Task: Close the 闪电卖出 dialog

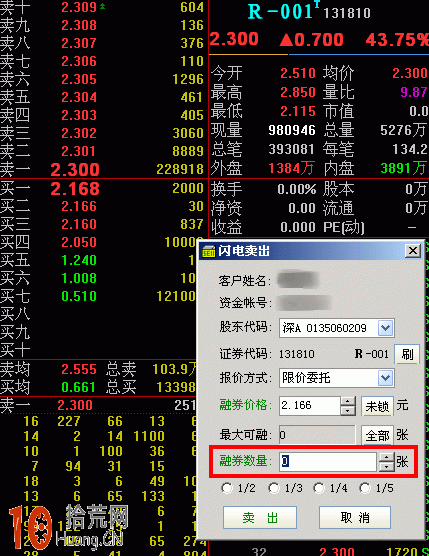Action: coord(413,251)
